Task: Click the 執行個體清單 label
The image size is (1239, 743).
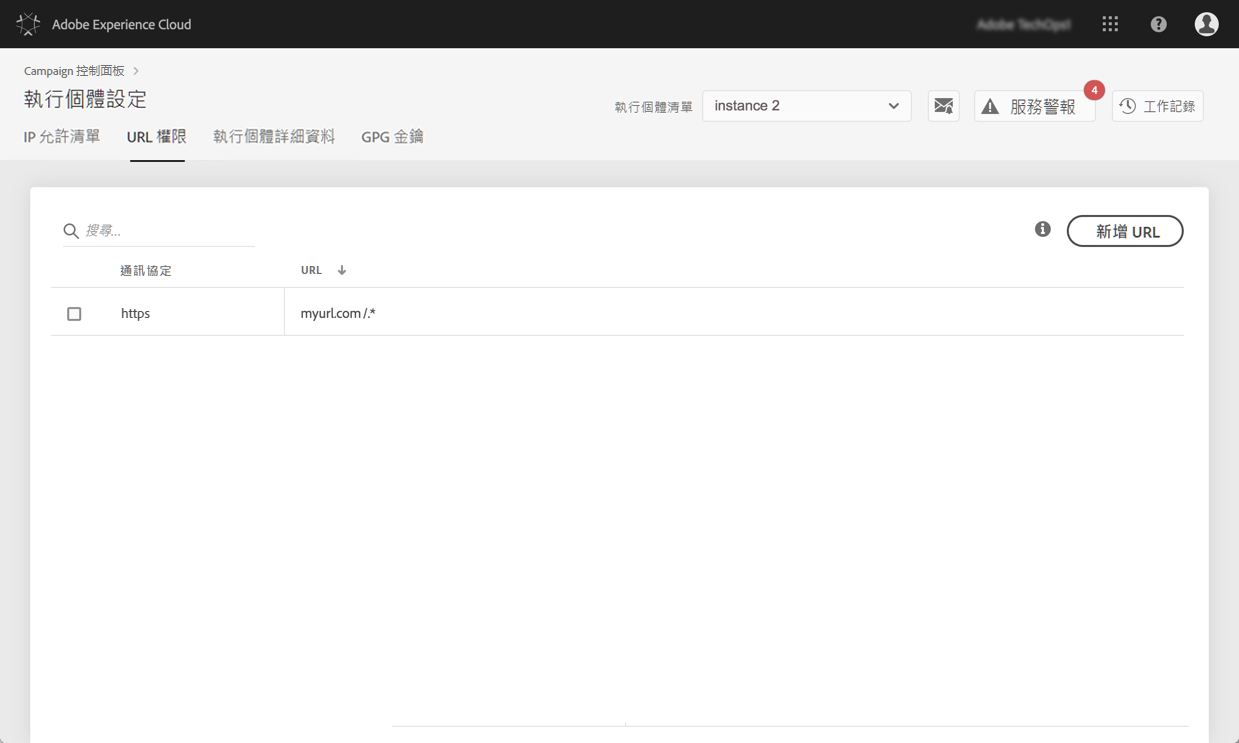Action: [653, 107]
